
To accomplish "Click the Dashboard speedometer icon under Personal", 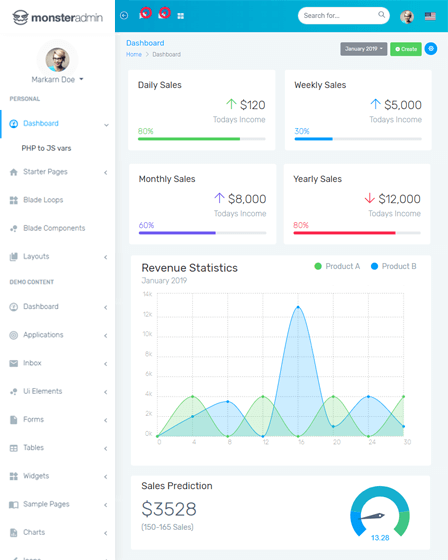I will (14, 124).
